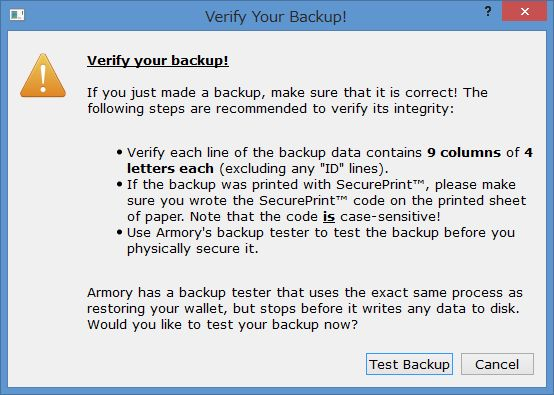The image size is (554, 395).
Task: Click the Armory application icon in title bar
Action: coord(17,15)
